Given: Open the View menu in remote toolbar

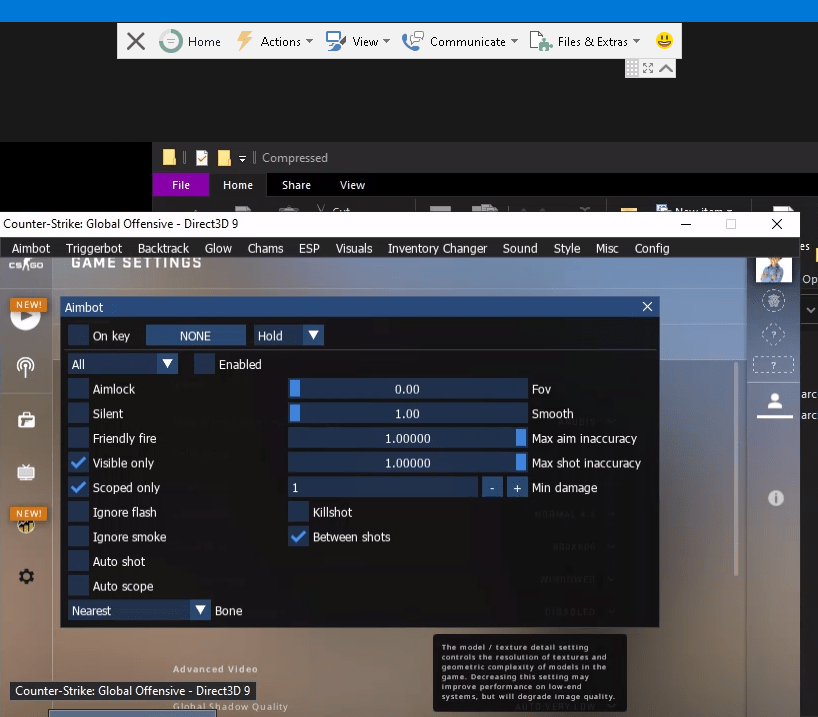Looking at the screenshot, I should [358, 41].
